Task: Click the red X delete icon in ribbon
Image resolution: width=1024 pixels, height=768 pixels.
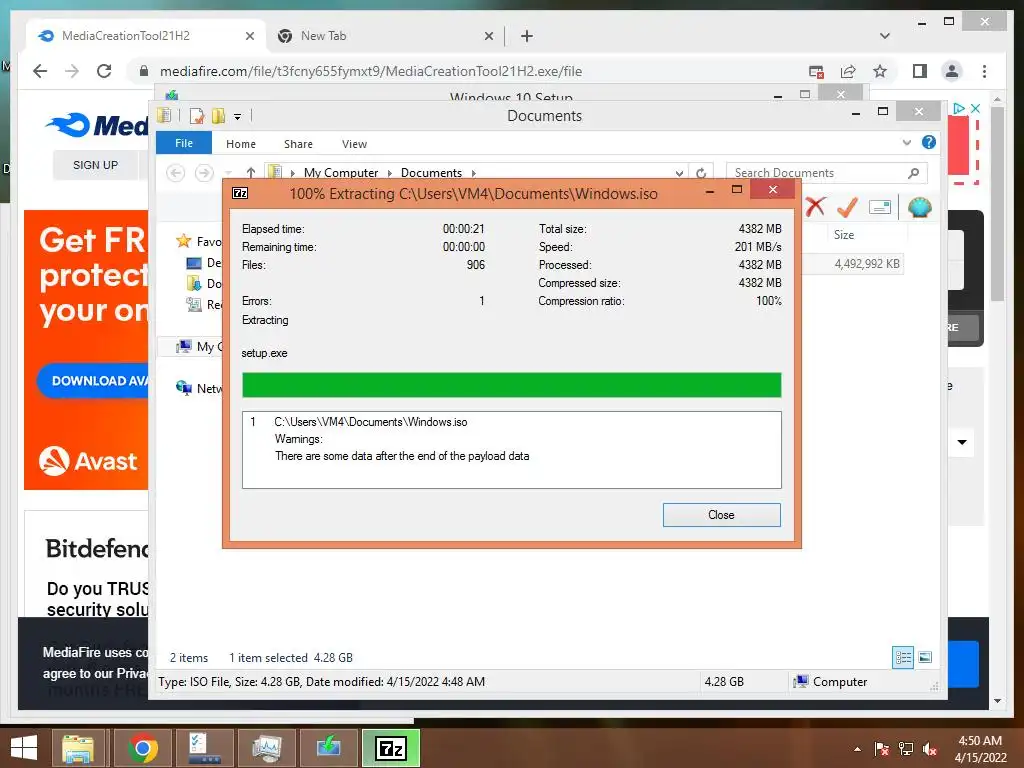Action: tap(815, 207)
